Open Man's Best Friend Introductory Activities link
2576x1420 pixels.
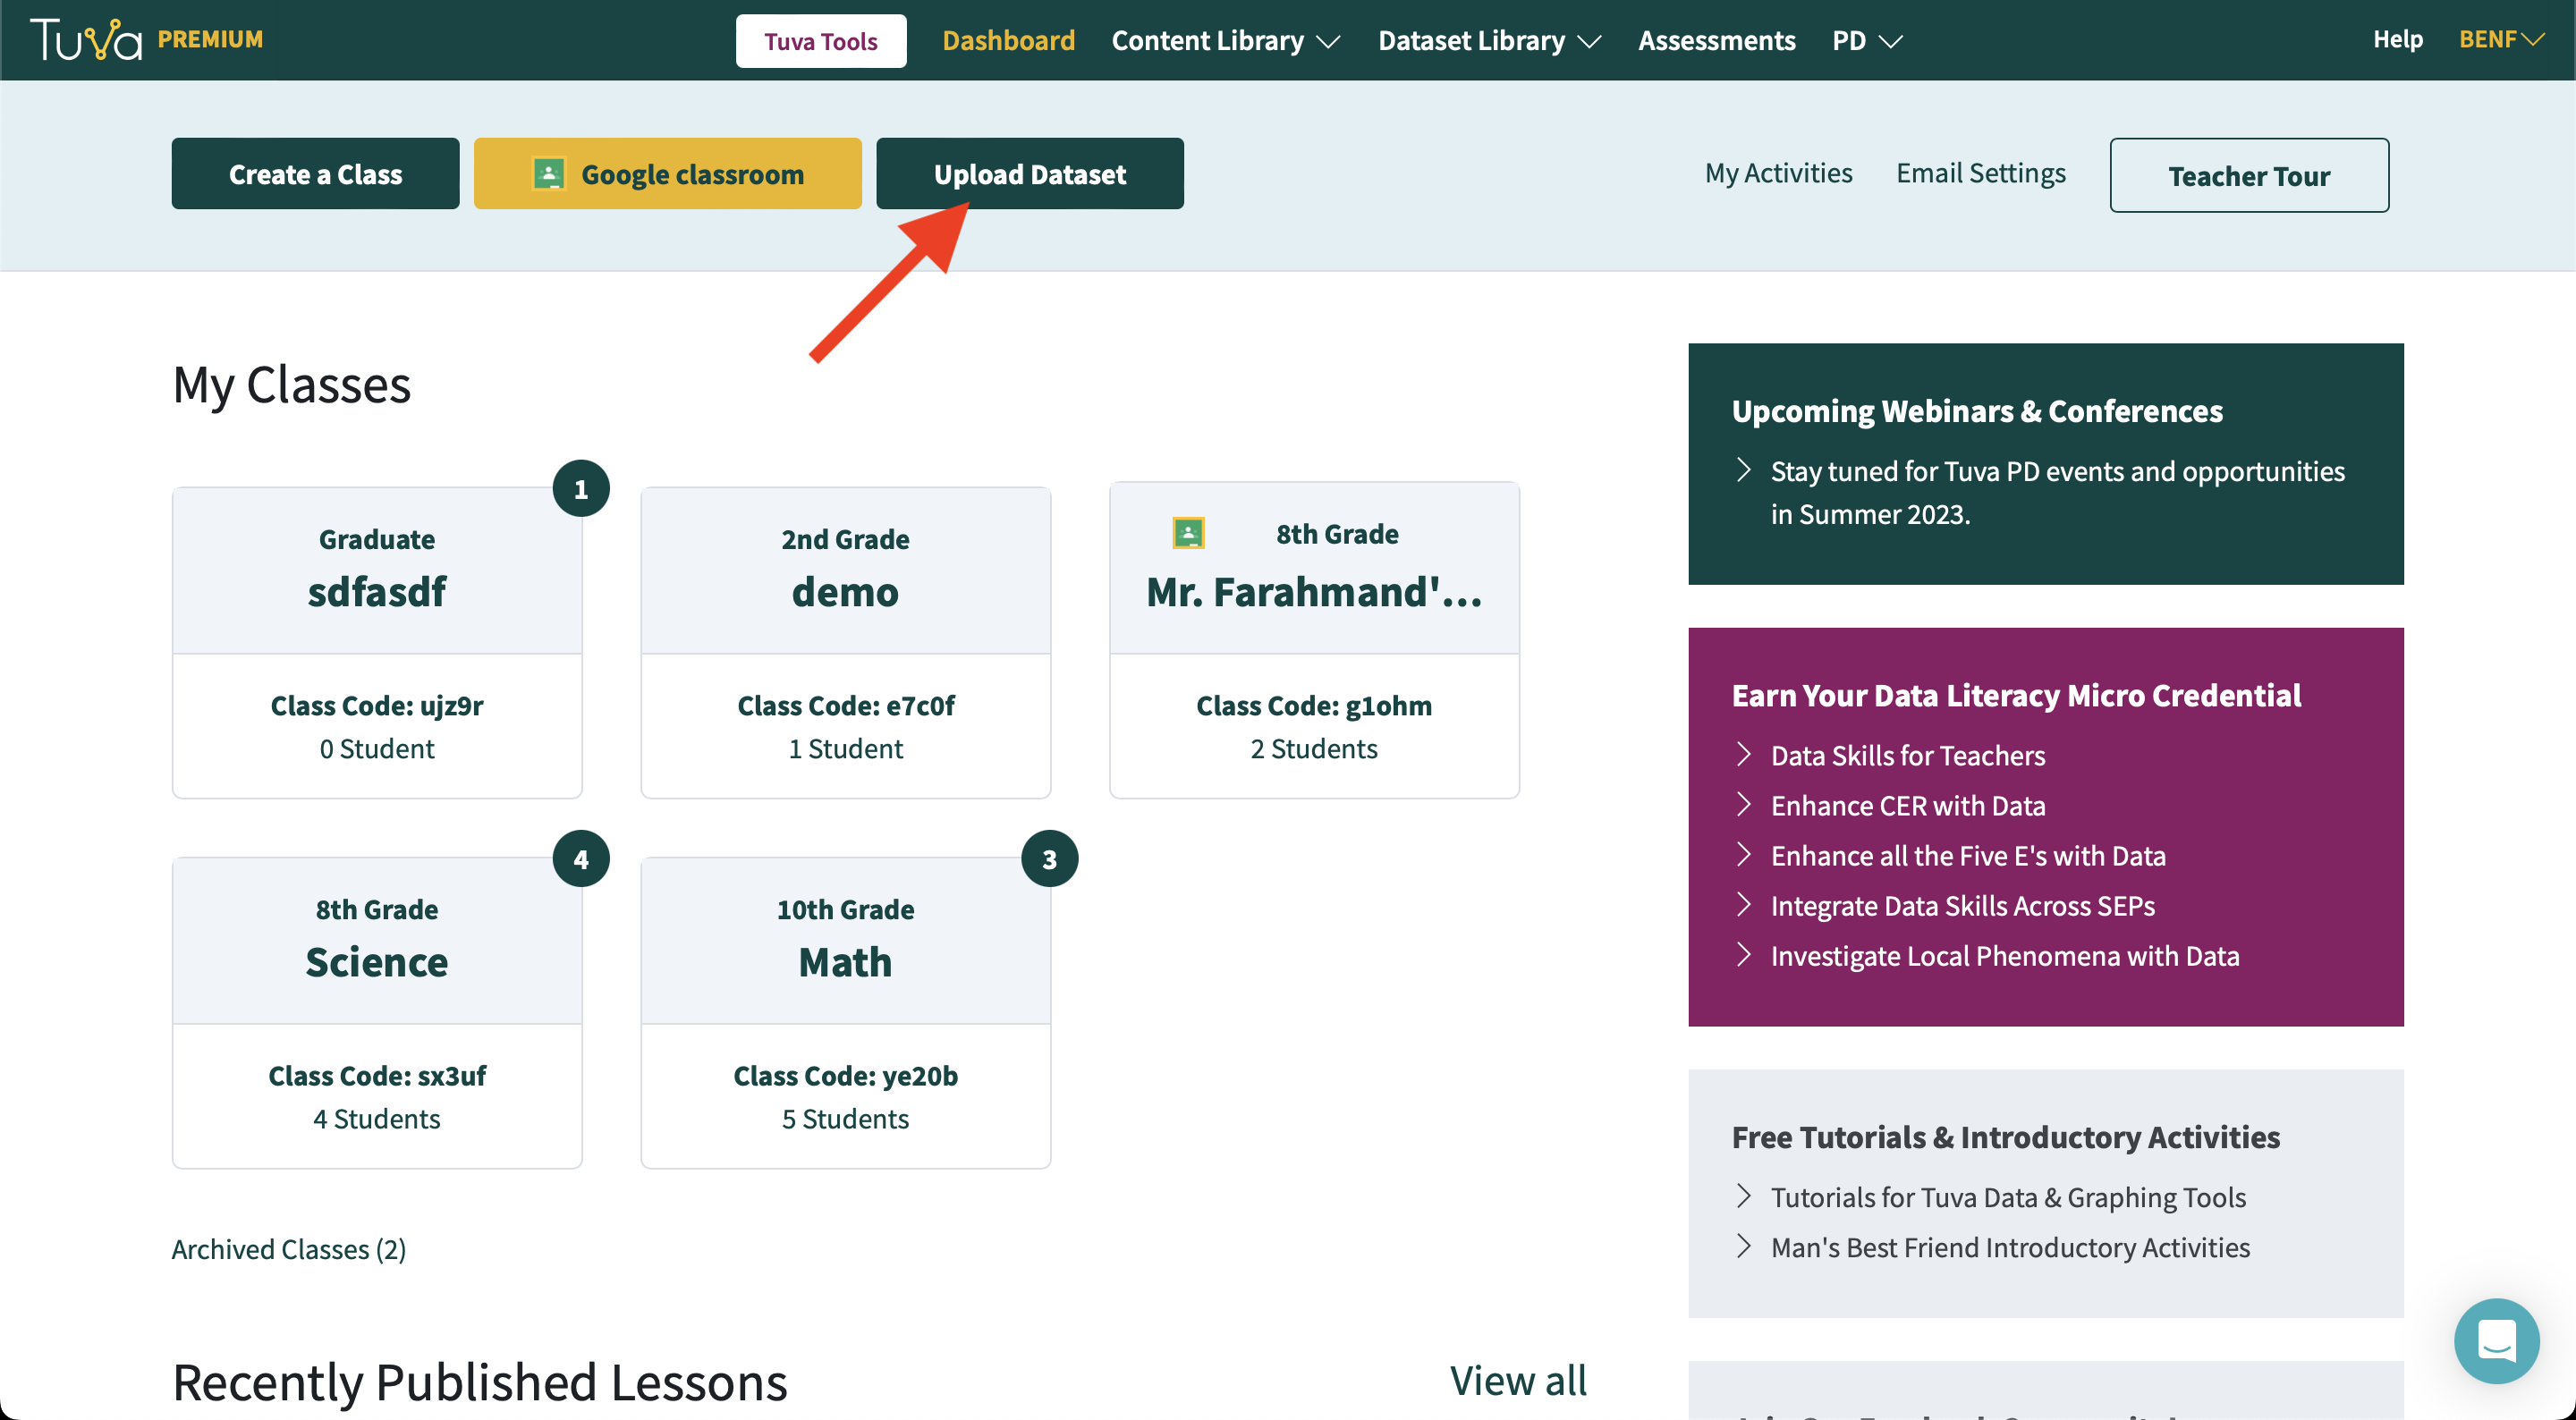tap(2010, 1247)
